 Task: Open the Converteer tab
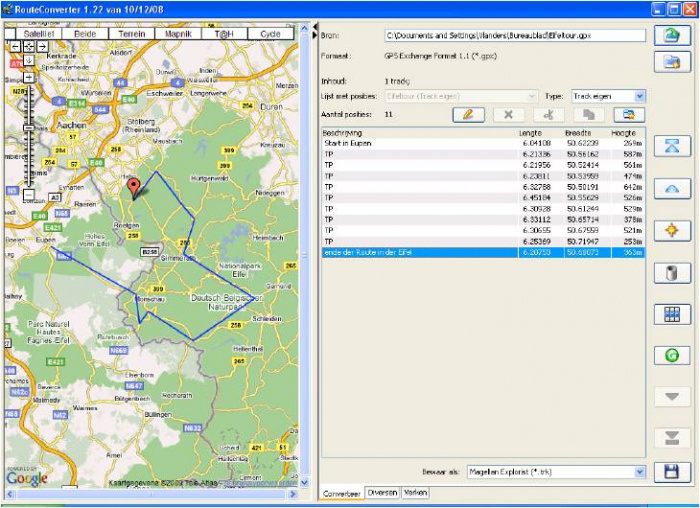click(x=342, y=494)
